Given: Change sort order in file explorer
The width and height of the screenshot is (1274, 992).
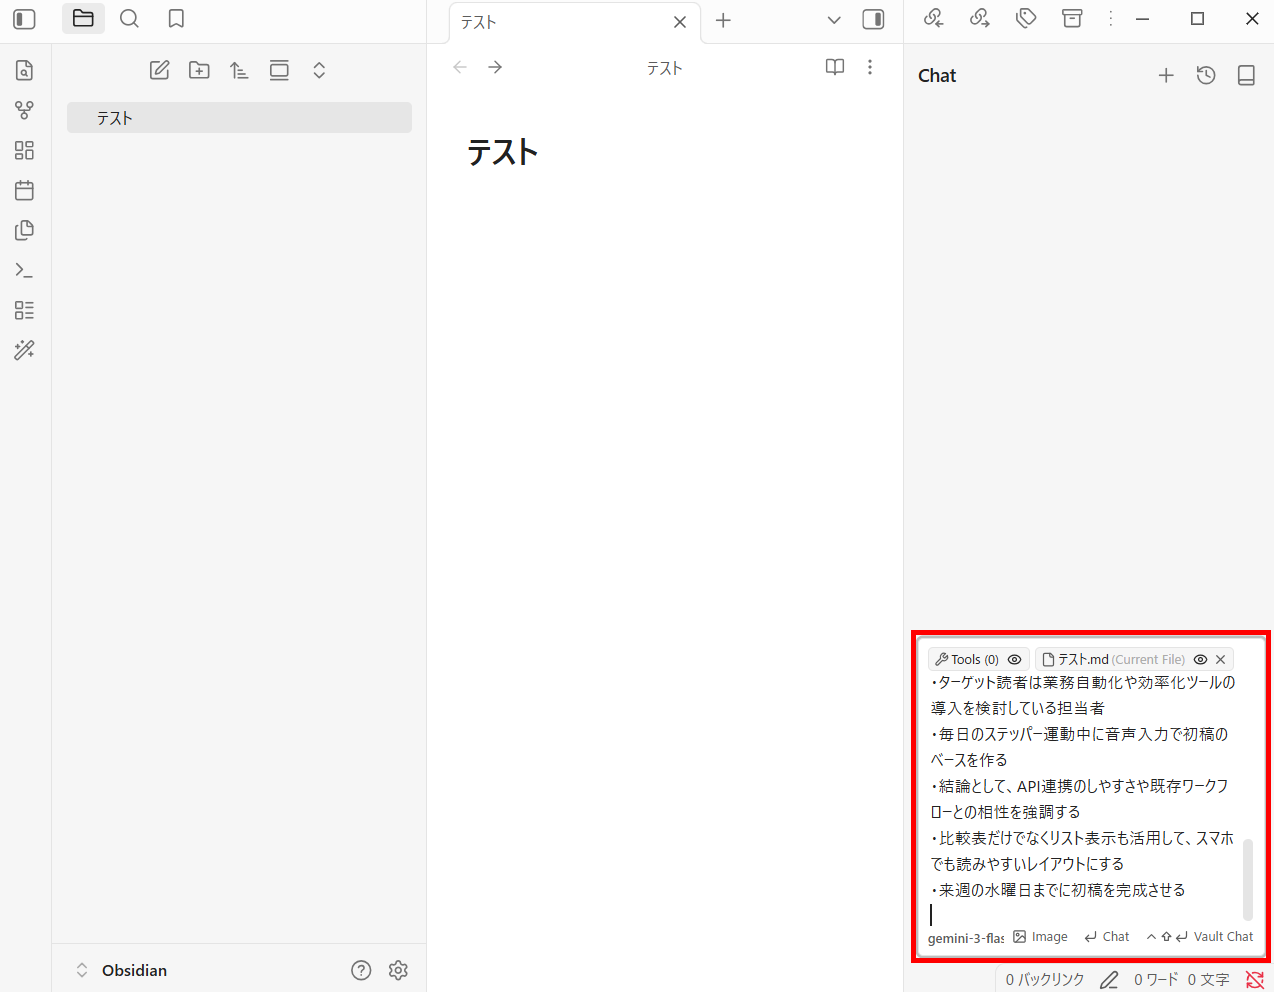Looking at the screenshot, I should pos(239,70).
